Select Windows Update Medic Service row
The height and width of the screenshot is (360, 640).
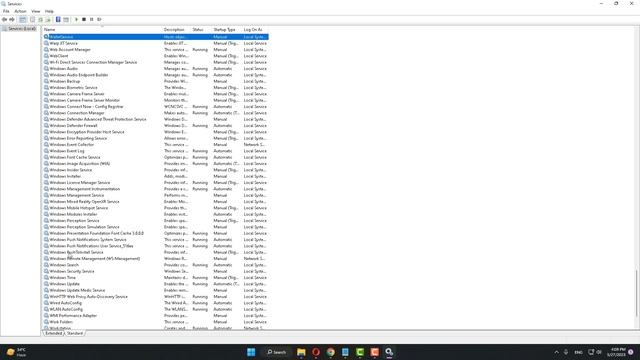point(156,290)
